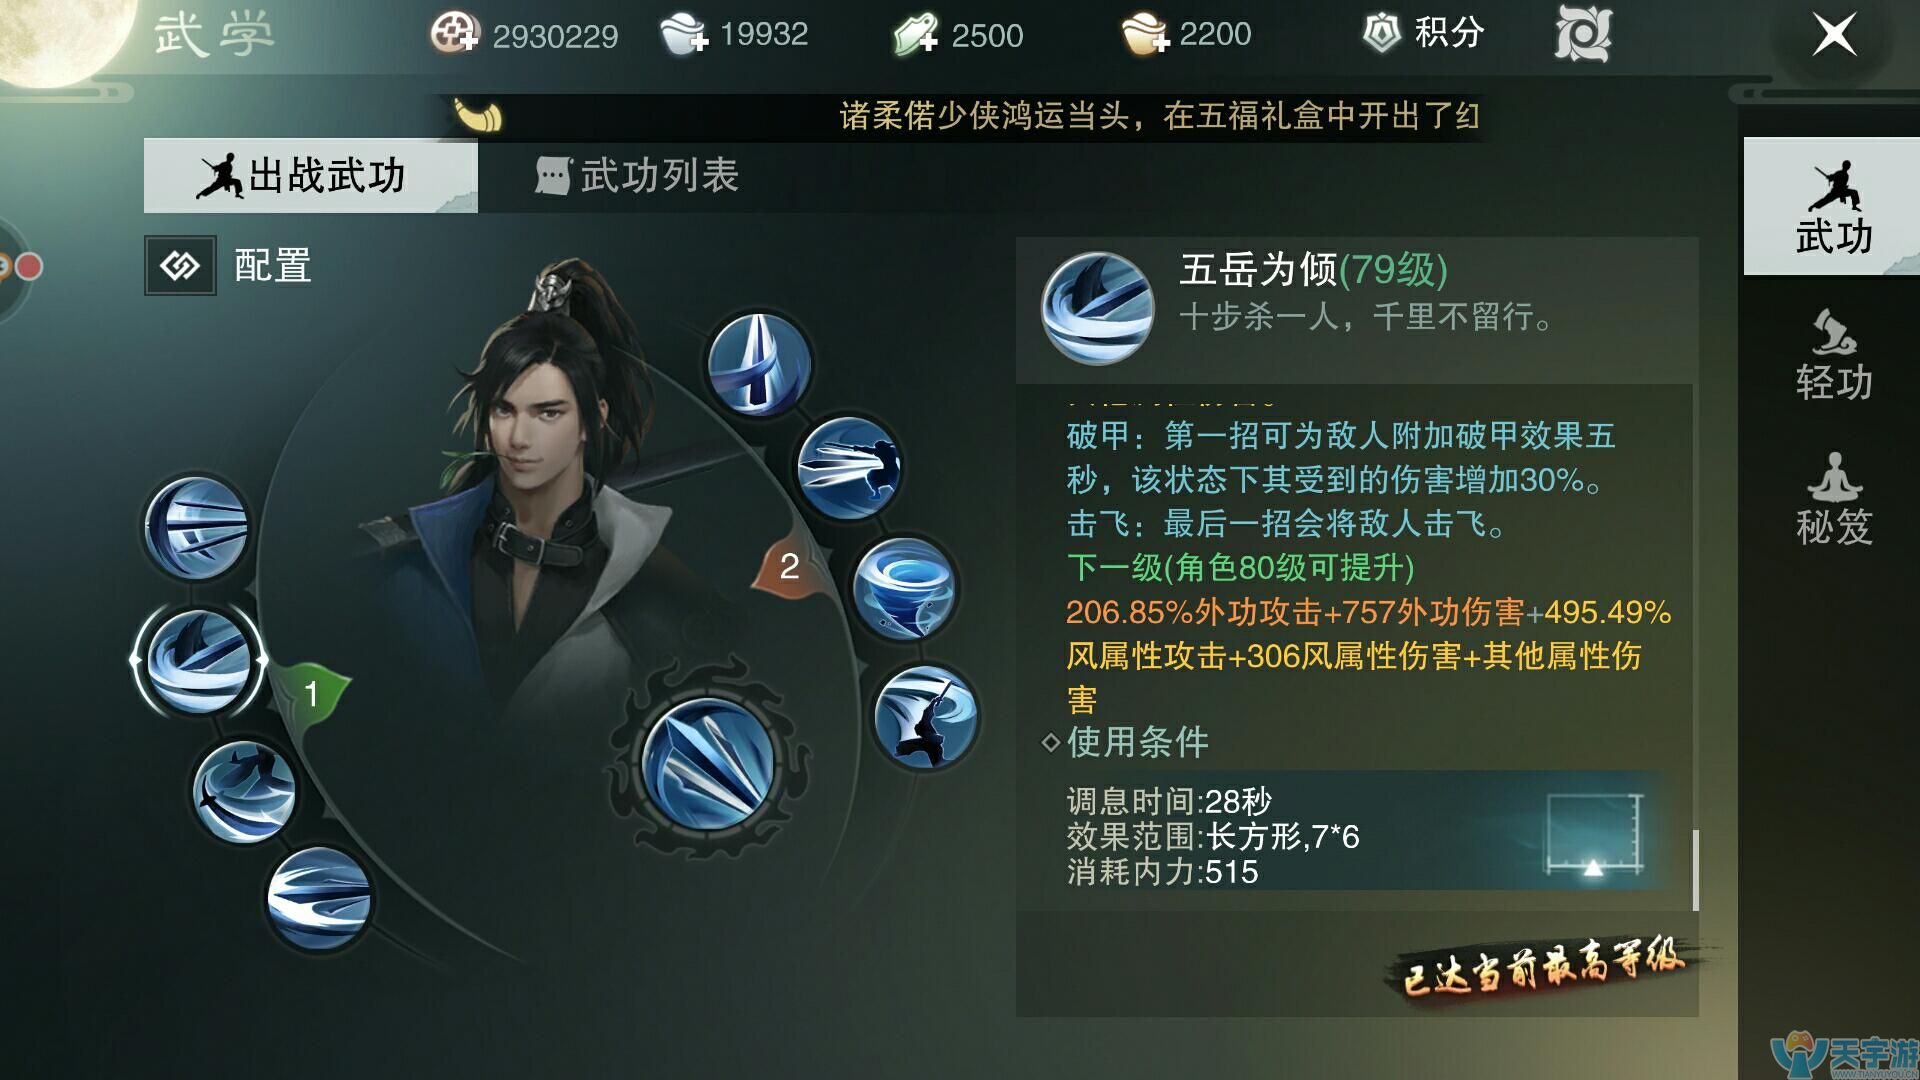The height and width of the screenshot is (1080, 1920).
Task: Select the crescent slash skill below slot 1
Action: tap(244, 791)
